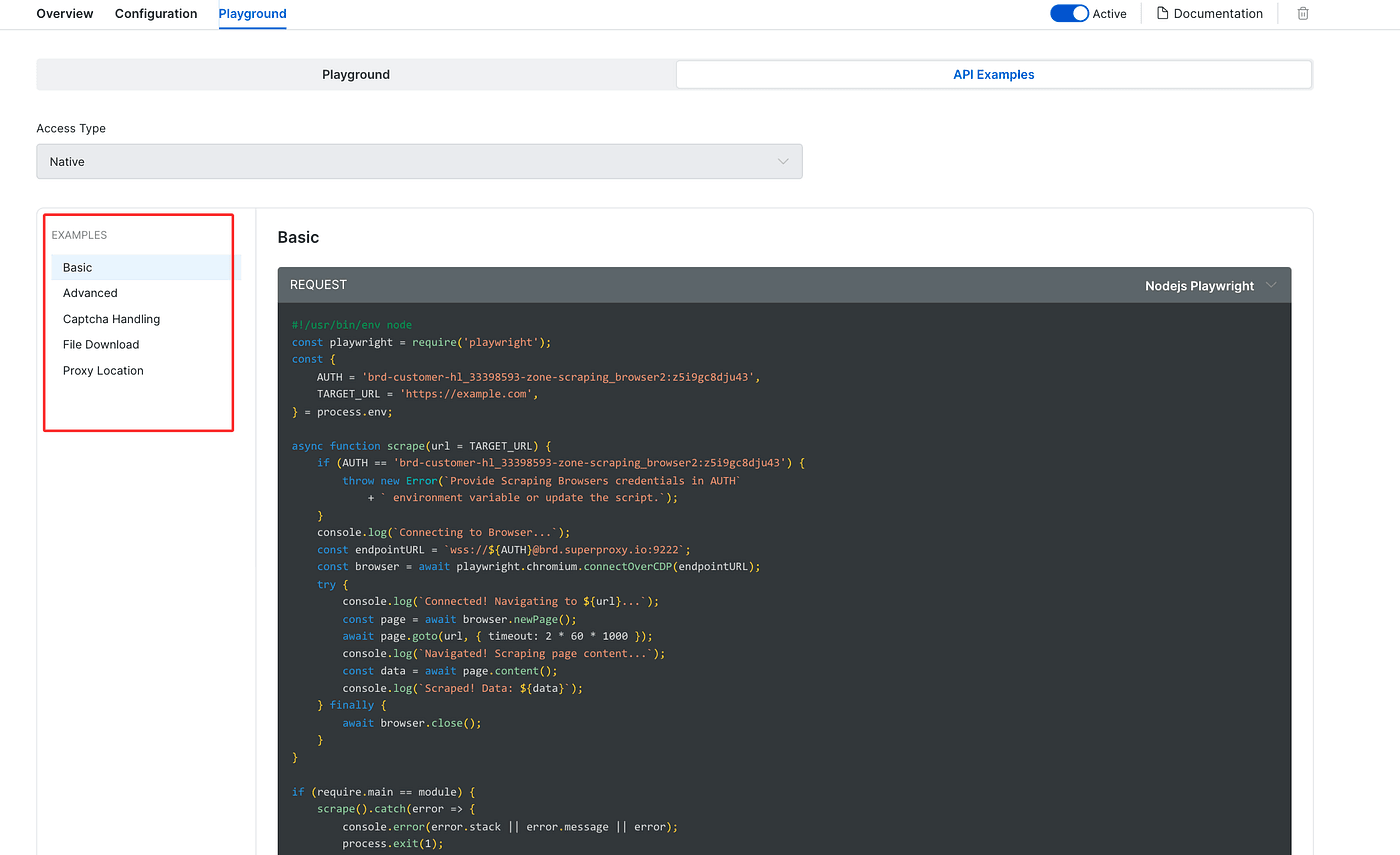Show the File Download example
1400x855 pixels.
(101, 345)
